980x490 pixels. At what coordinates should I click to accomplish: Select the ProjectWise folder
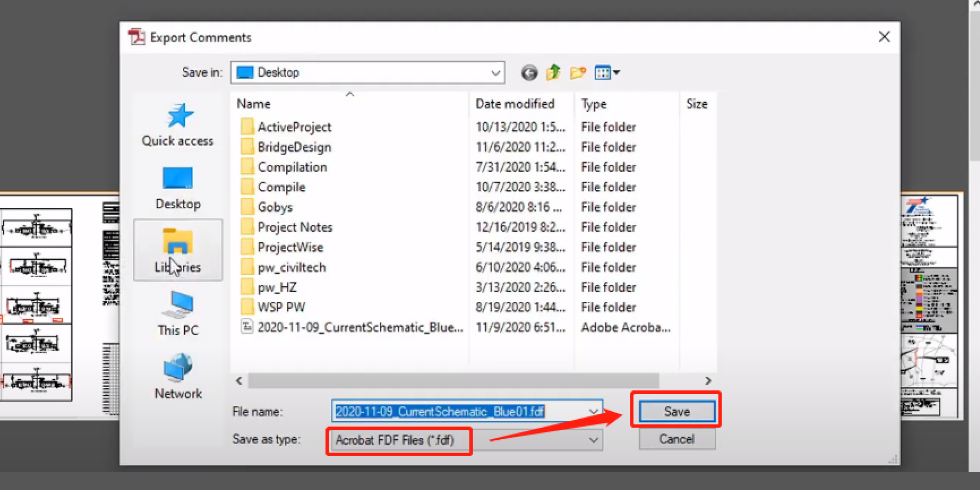[291, 247]
